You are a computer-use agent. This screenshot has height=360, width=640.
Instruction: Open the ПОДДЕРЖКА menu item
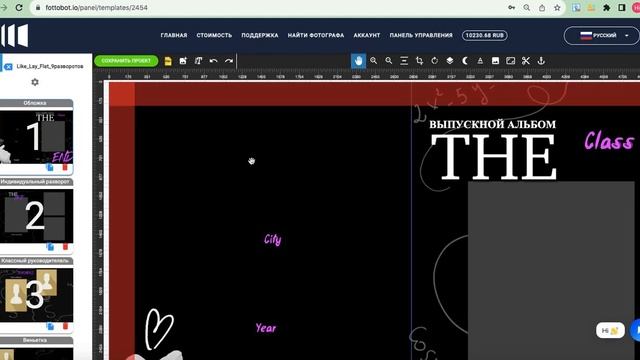pyautogui.click(x=260, y=36)
